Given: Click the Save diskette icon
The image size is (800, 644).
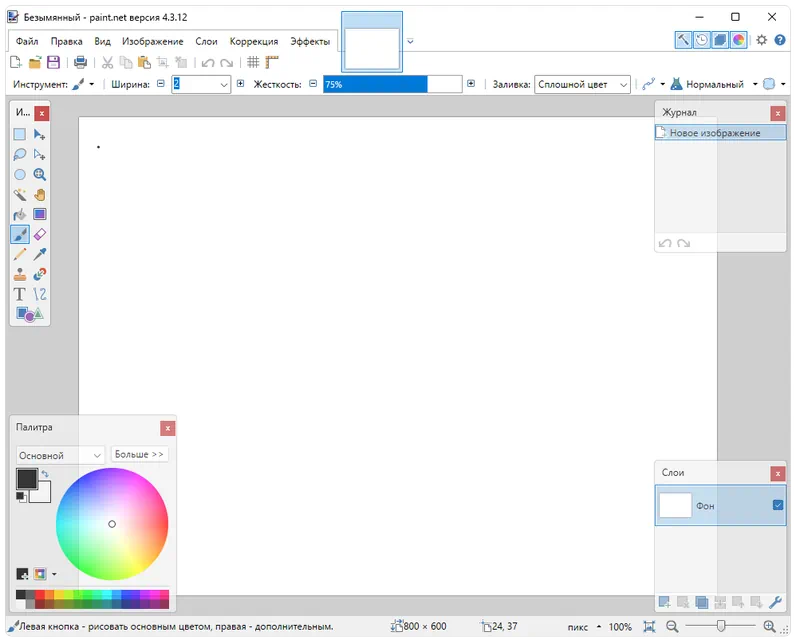Looking at the screenshot, I should [53, 62].
